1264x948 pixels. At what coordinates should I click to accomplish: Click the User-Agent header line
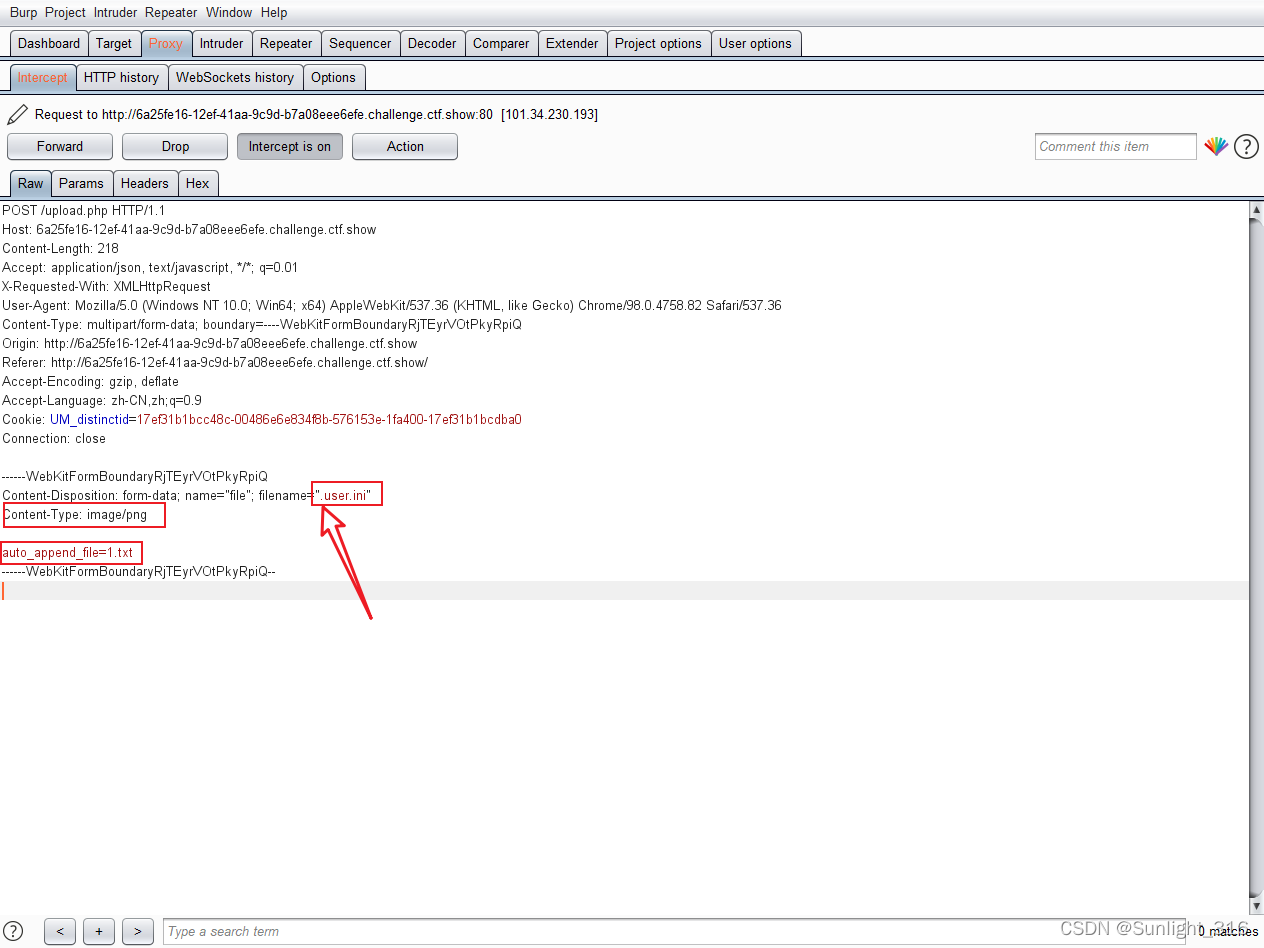coord(392,305)
